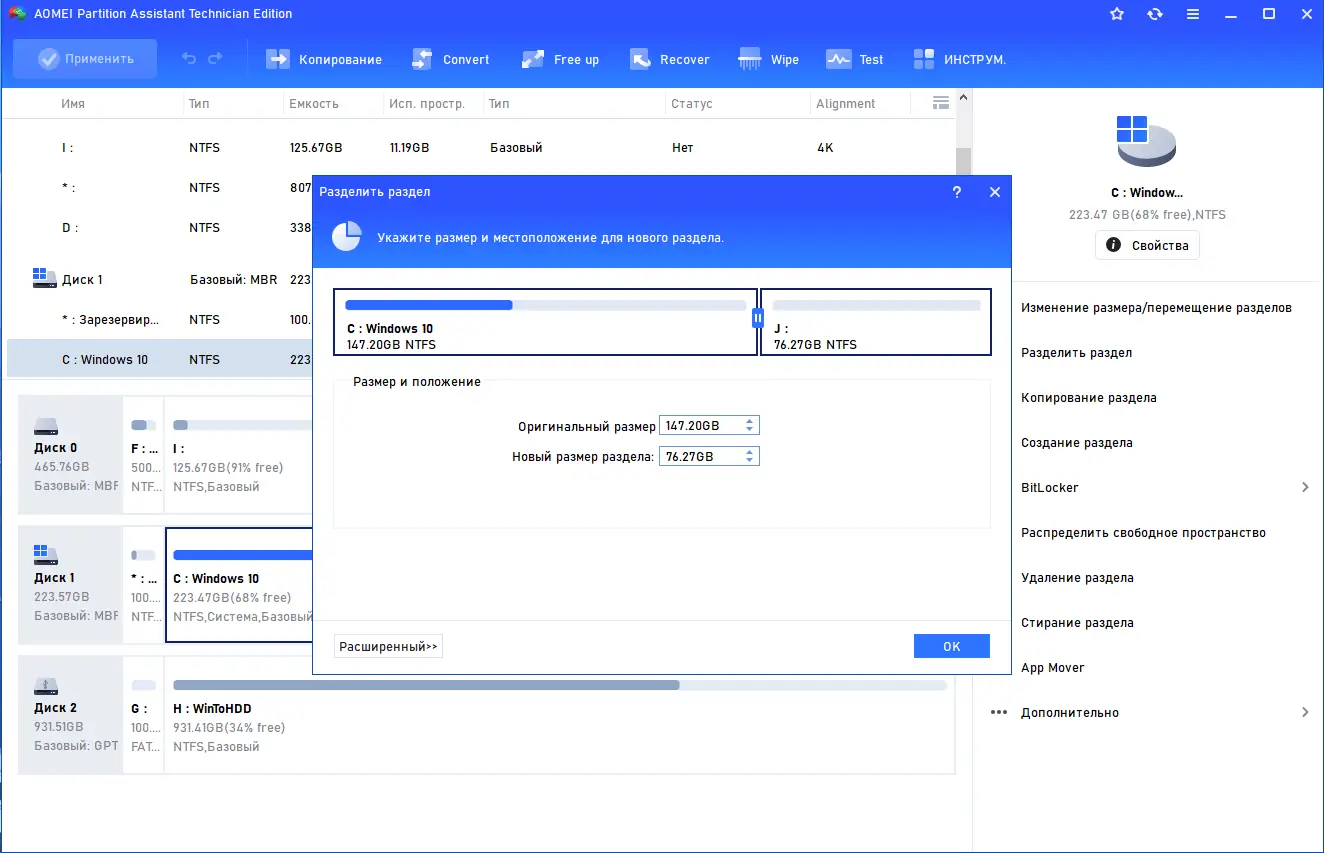Open the Convert tool
The image size is (1324, 853).
point(450,59)
